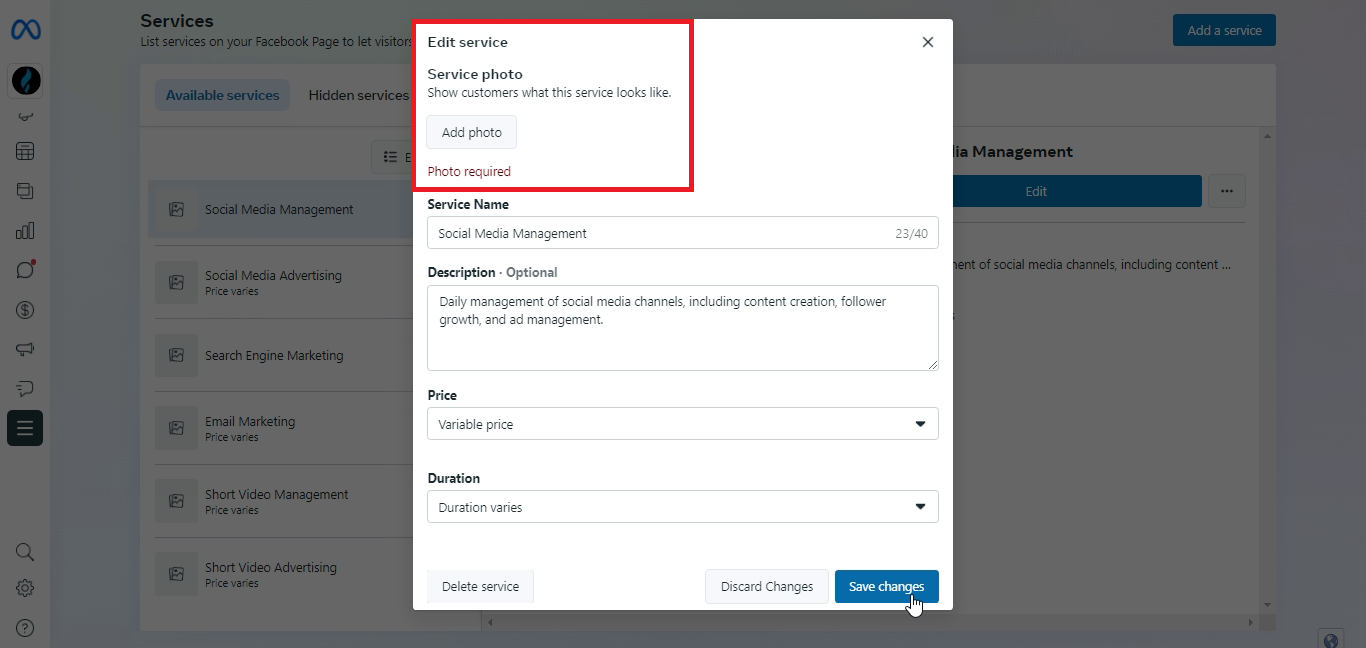This screenshot has height=648, width=1366.
Task: Open the Help question mark icon
Action: tap(25, 628)
